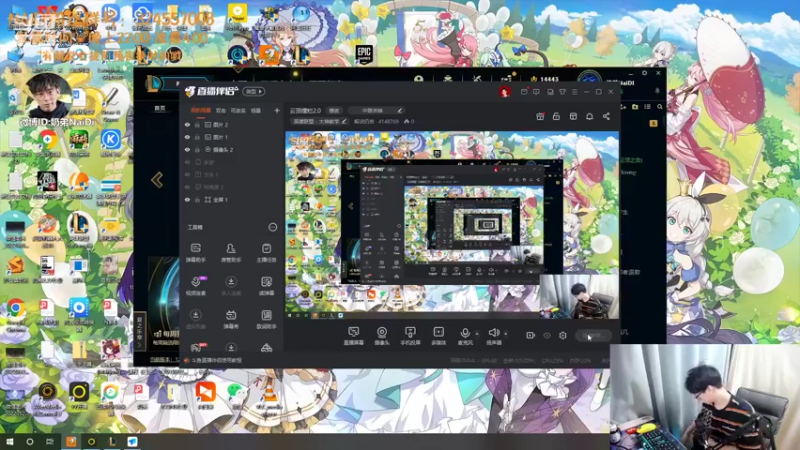800x450 pixels.
Task: Select the orange-highlighted 我的场景 tab
Action: (201, 110)
